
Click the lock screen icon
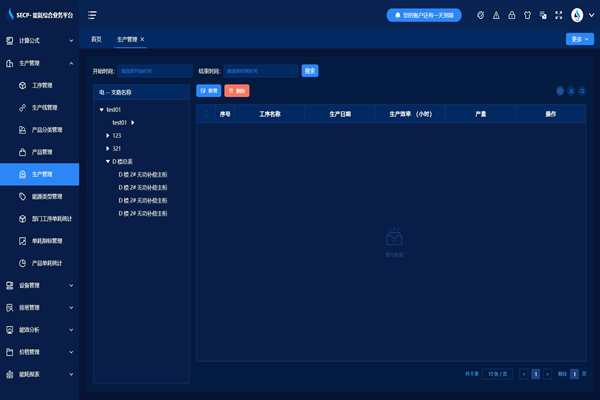point(511,15)
